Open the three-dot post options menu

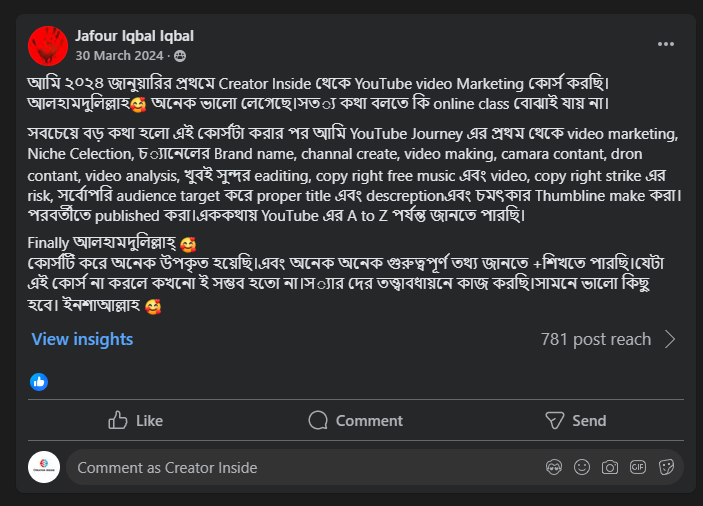click(666, 44)
